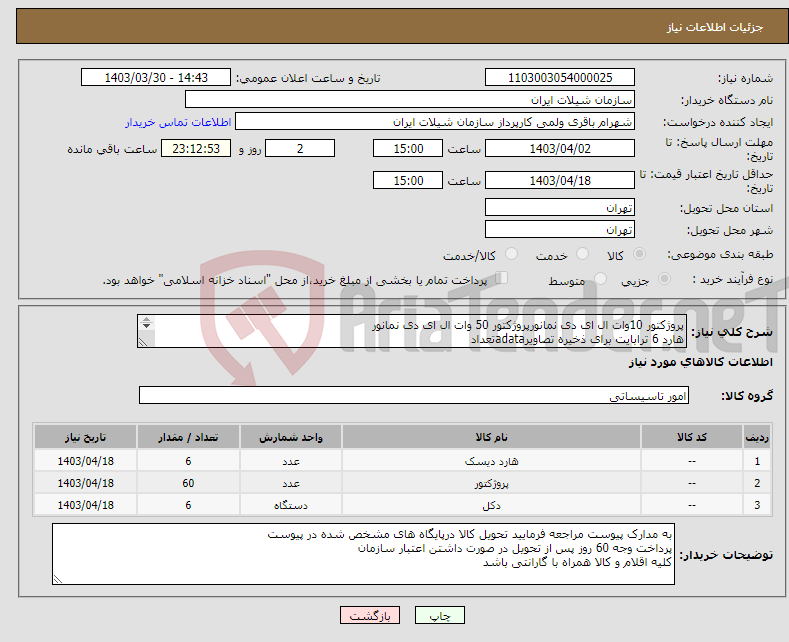Click the resize grip of the شرح کلی نیاز box

[143, 342]
